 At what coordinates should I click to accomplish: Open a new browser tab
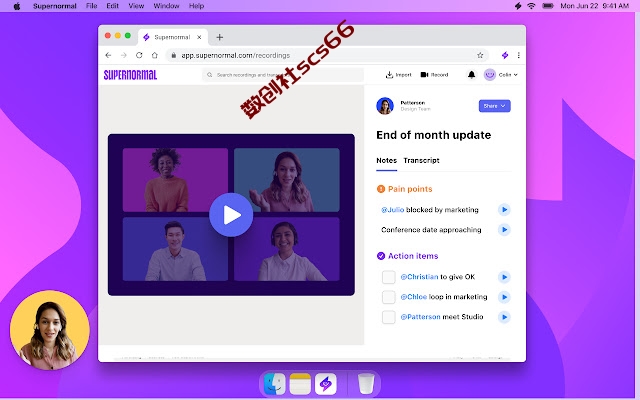(220, 37)
